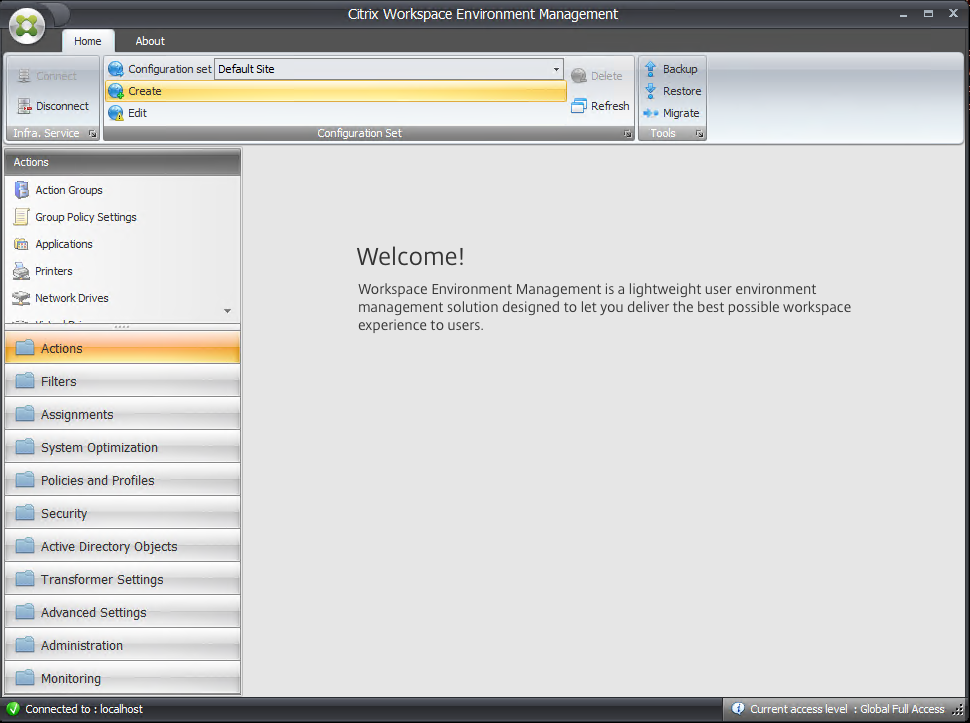
Task: Open the Action Groups section
Action: tap(68, 190)
